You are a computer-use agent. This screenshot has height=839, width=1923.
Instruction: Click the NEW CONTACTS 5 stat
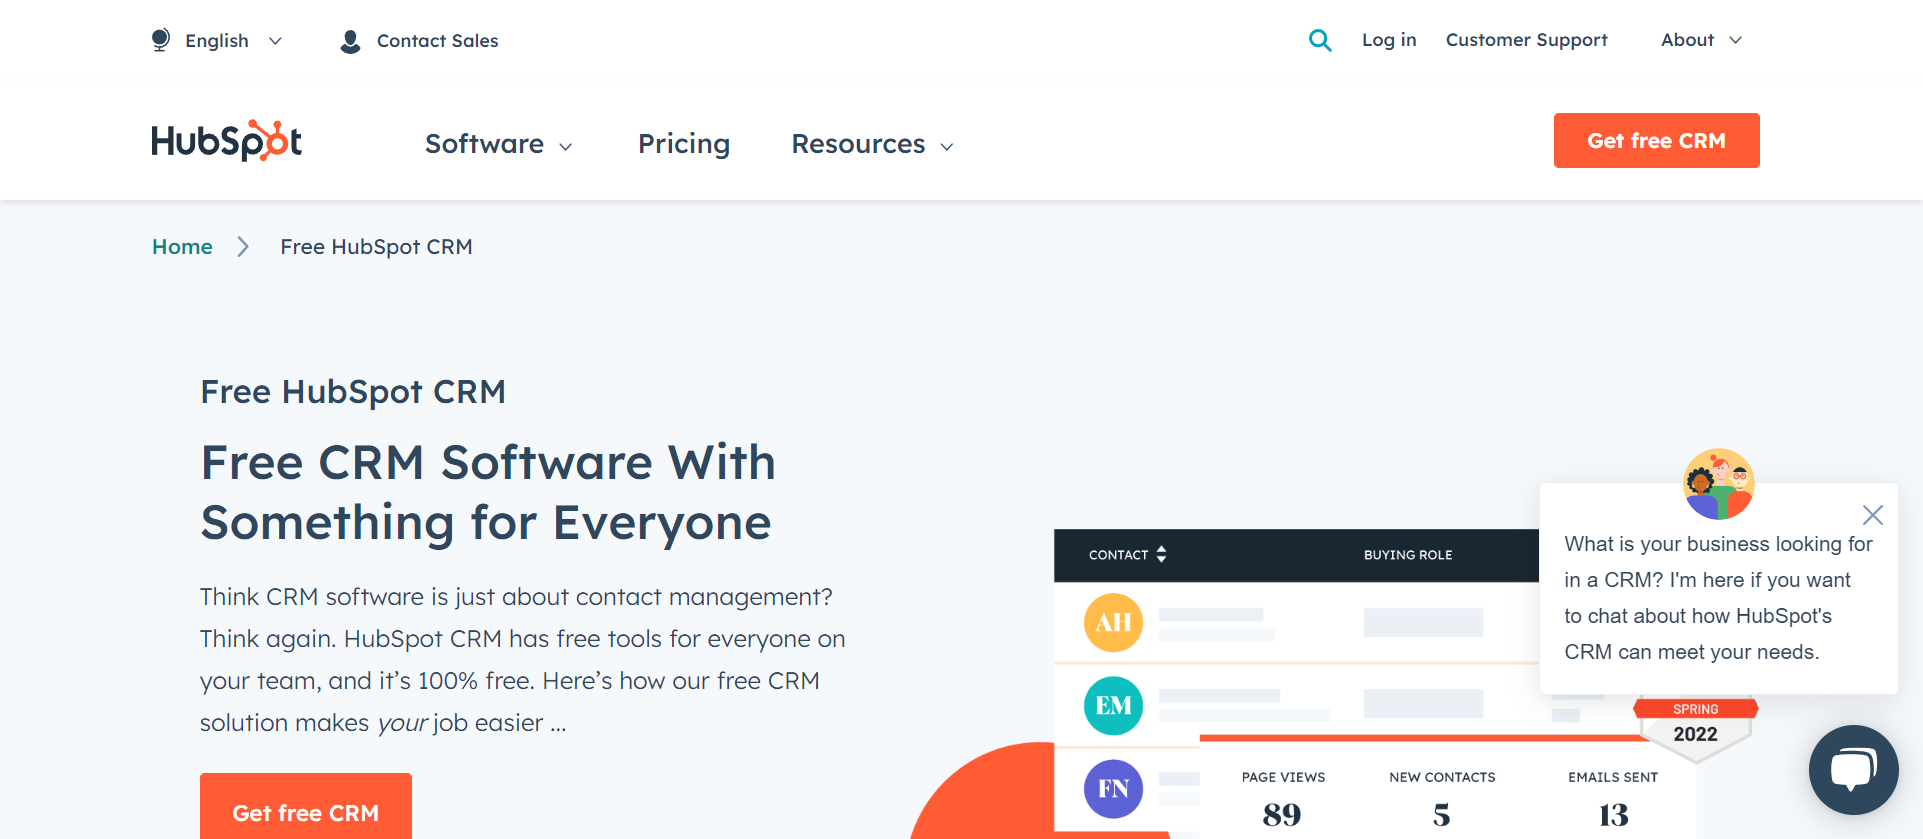1442,800
